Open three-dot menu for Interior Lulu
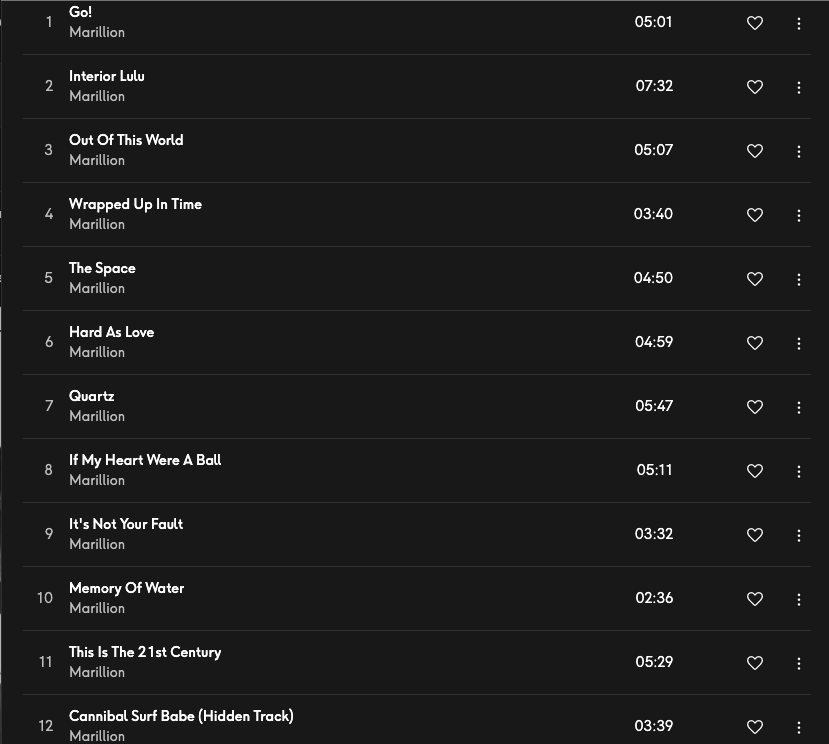The image size is (829, 744). [799, 87]
